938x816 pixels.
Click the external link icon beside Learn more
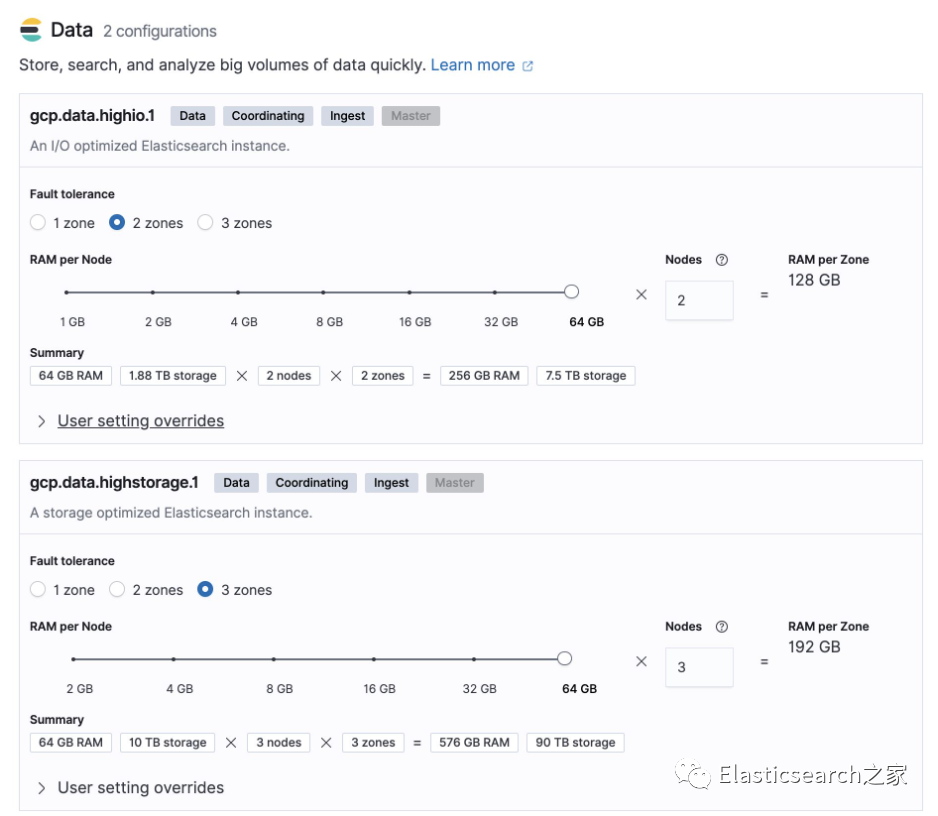[x=528, y=66]
